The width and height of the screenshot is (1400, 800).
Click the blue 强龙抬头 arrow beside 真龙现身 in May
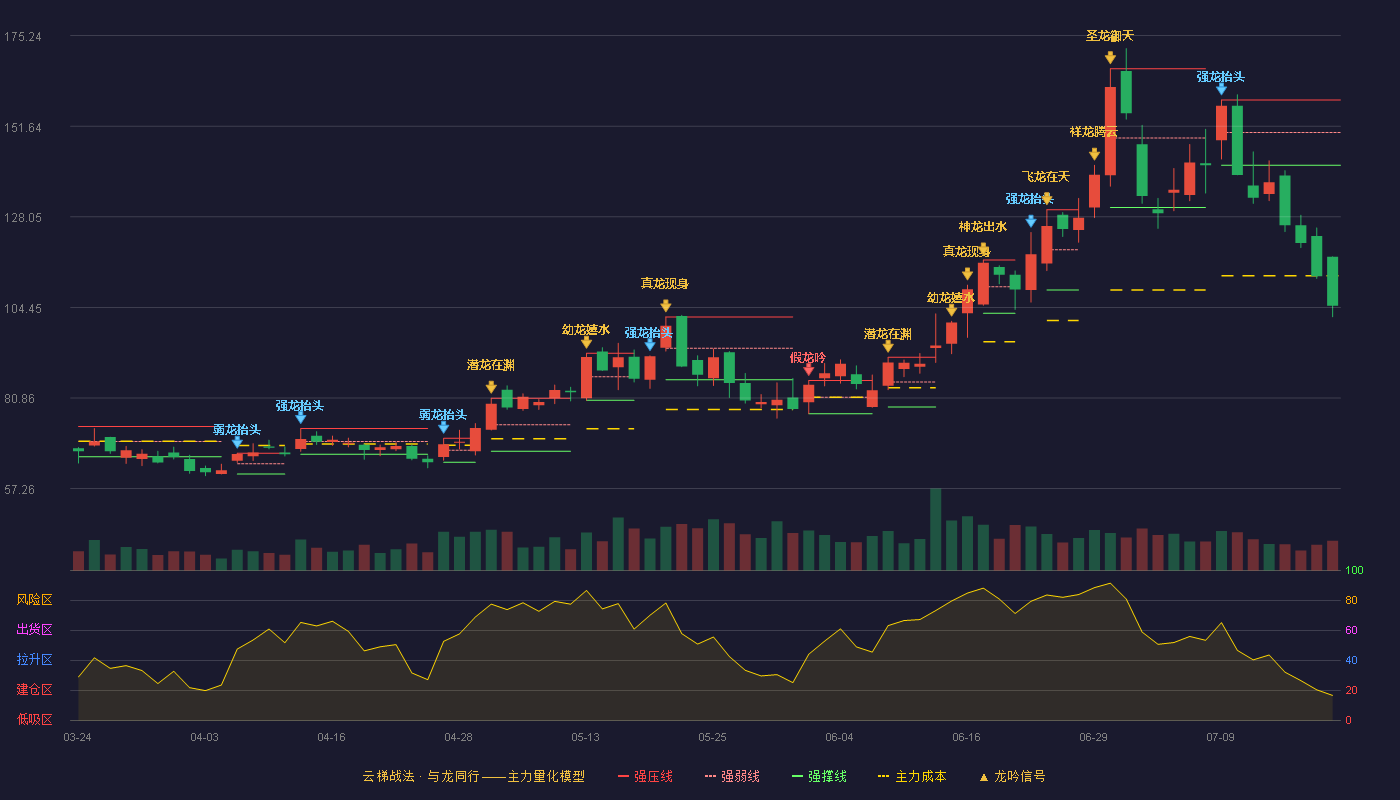[x=649, y=345]
